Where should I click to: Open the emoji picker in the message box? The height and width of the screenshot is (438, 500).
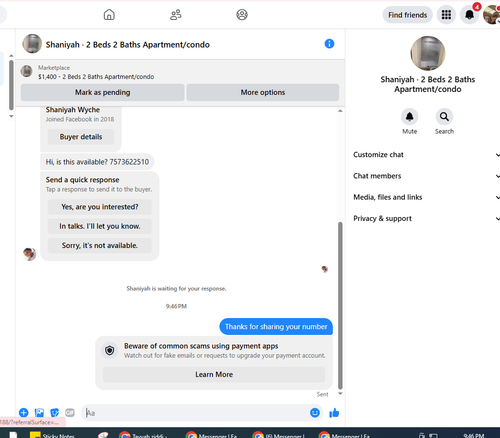point(315,413)
